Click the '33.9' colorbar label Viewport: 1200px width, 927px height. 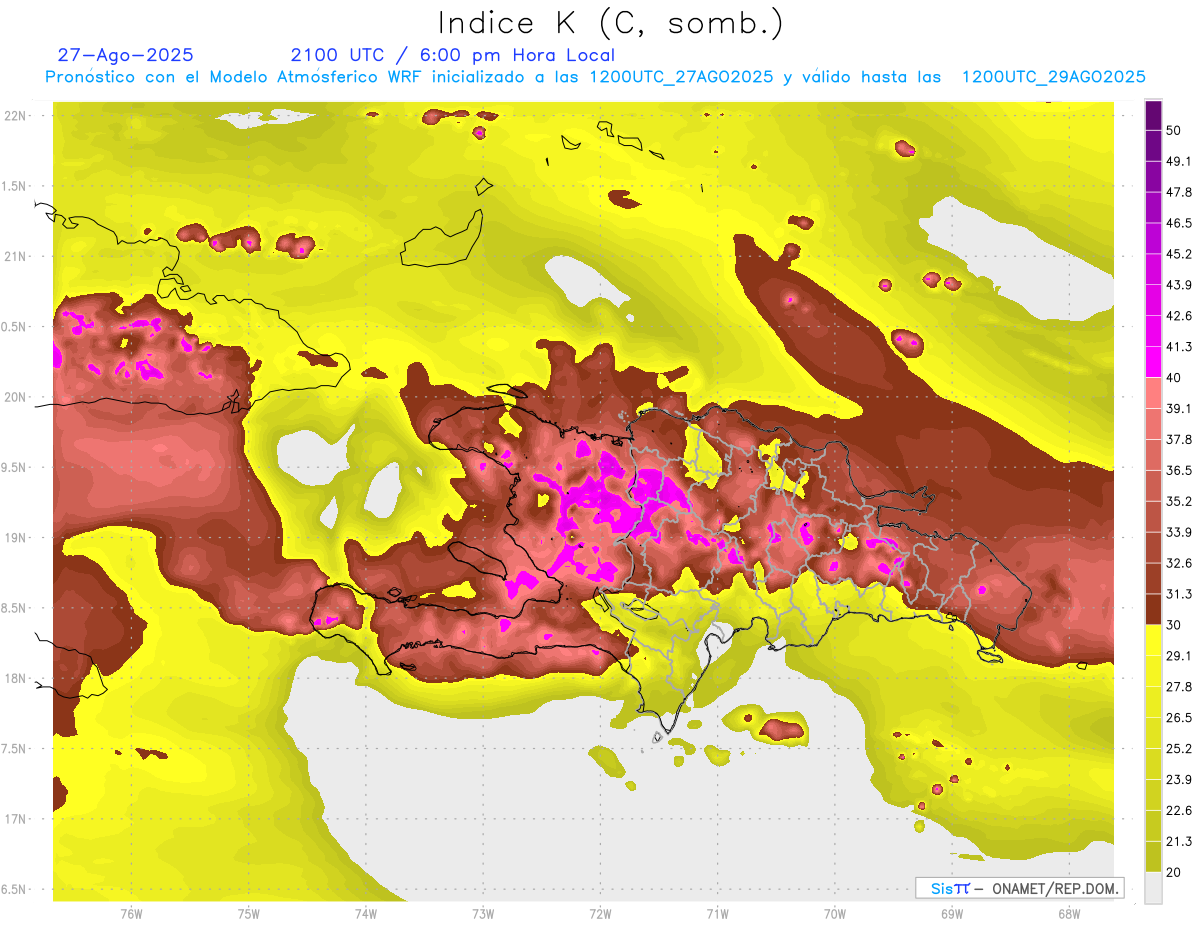(1178, 532)
